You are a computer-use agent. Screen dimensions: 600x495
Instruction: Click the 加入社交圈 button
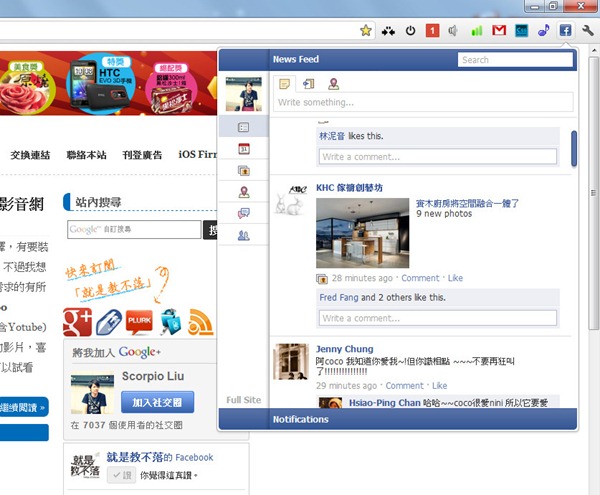(x=158, y=402)
